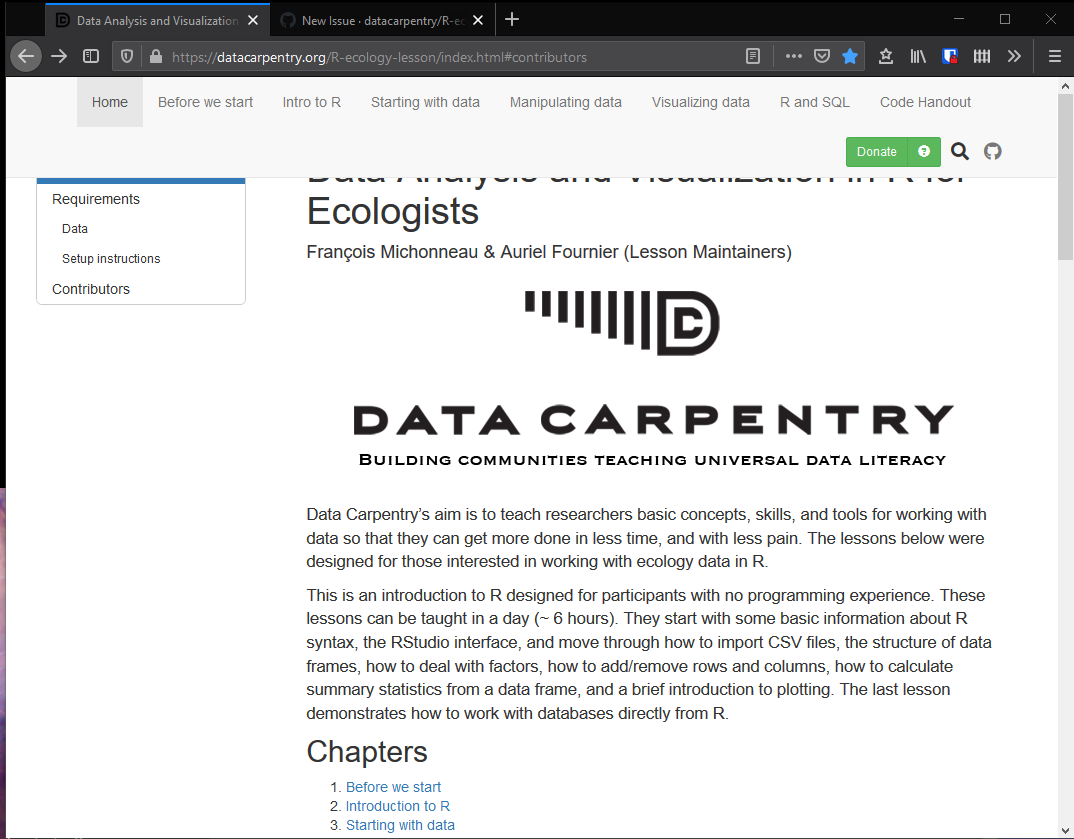The width and height of the screenshot is (1074, 839).
Task: Open Before we start chapter link
Action: (393, 787)
